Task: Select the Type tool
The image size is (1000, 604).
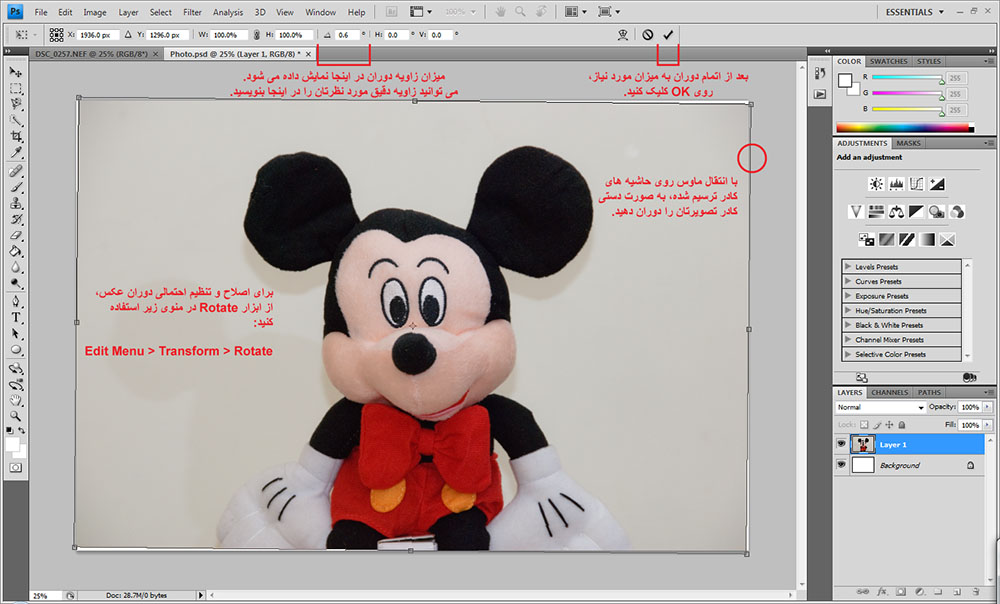Action: point(15,317)
